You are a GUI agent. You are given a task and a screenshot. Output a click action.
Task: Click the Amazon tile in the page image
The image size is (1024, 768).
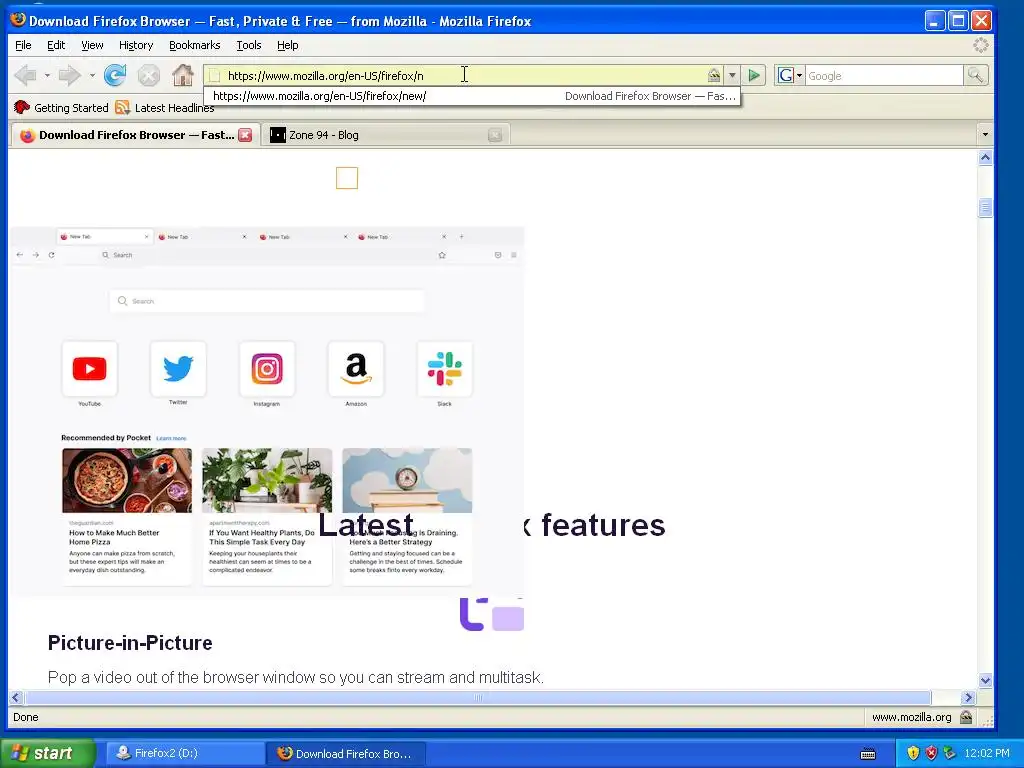click(x=356, y=369)
